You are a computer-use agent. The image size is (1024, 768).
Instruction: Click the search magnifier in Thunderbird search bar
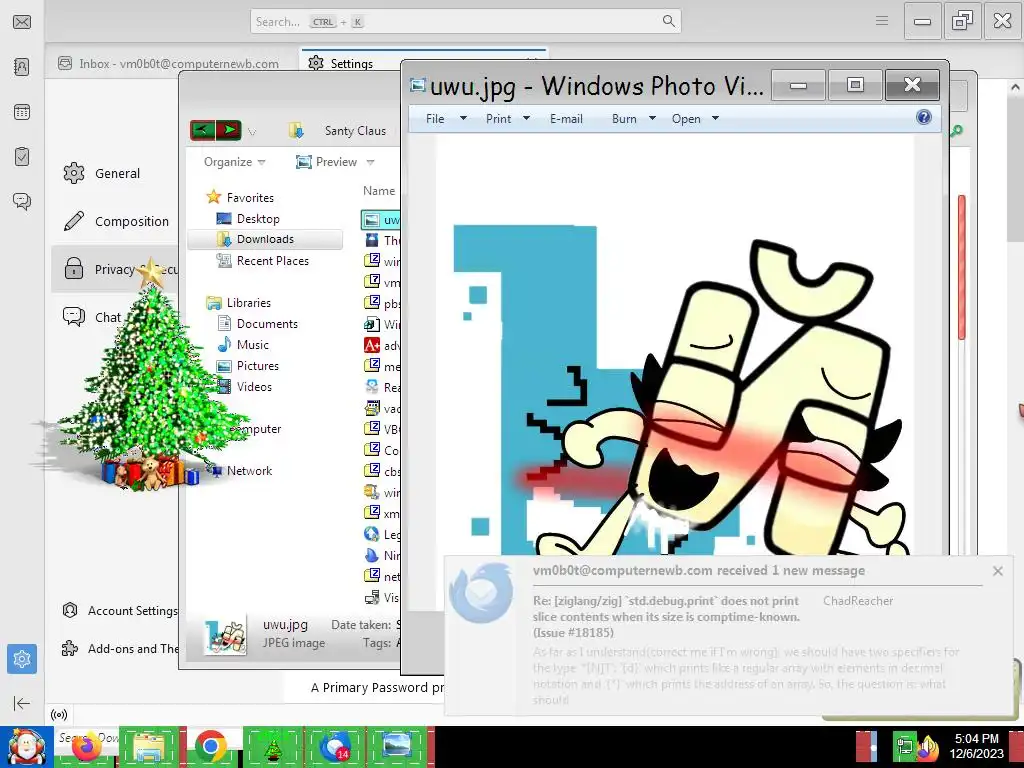click(669, 22)
